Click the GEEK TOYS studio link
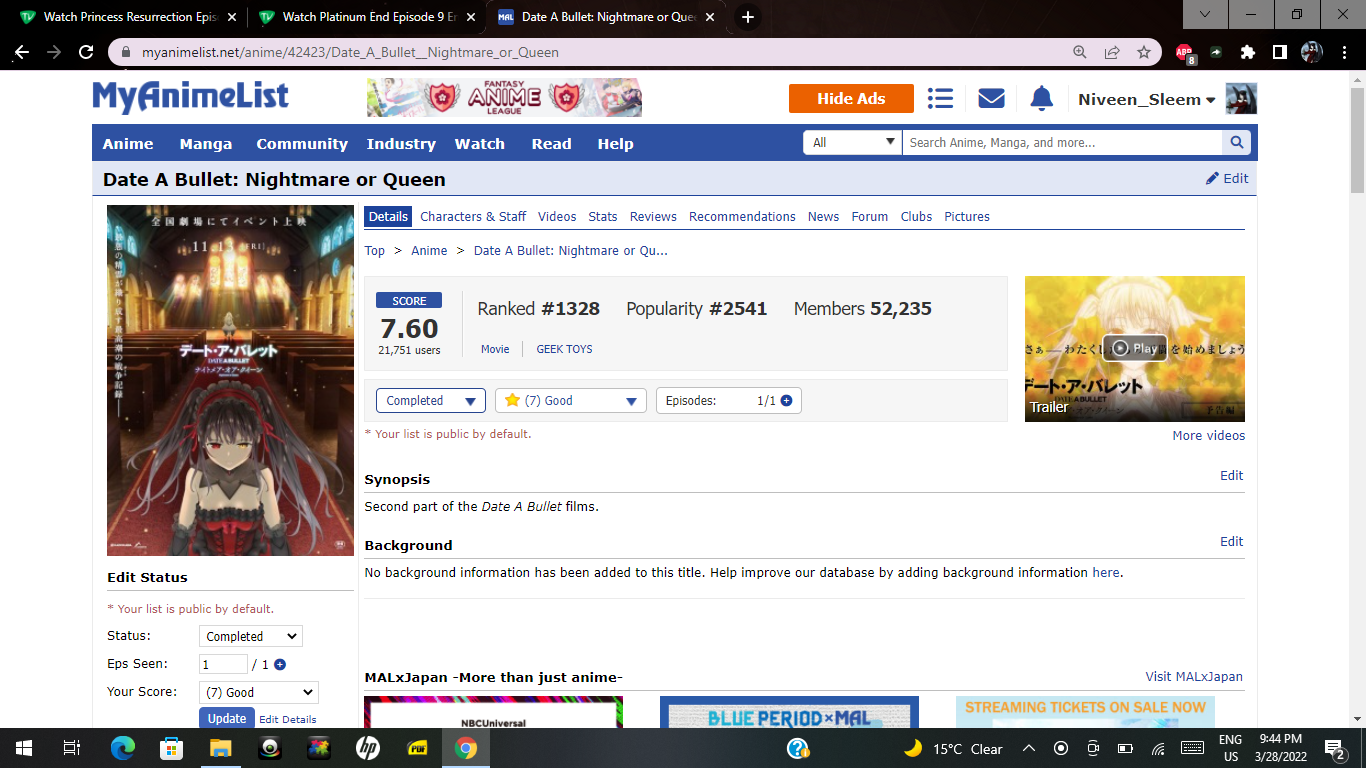Viewport: 1366px width, 768px height. (x=565, y=349)
